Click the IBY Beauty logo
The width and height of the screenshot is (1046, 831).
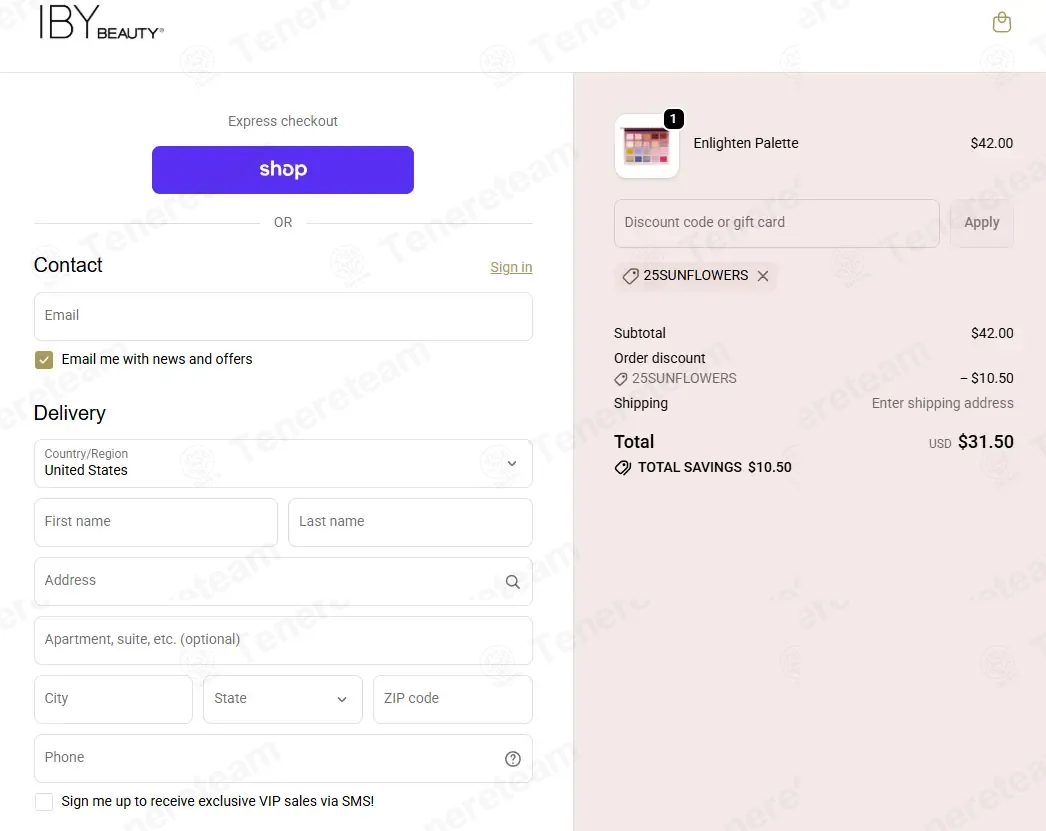[101, 23]
